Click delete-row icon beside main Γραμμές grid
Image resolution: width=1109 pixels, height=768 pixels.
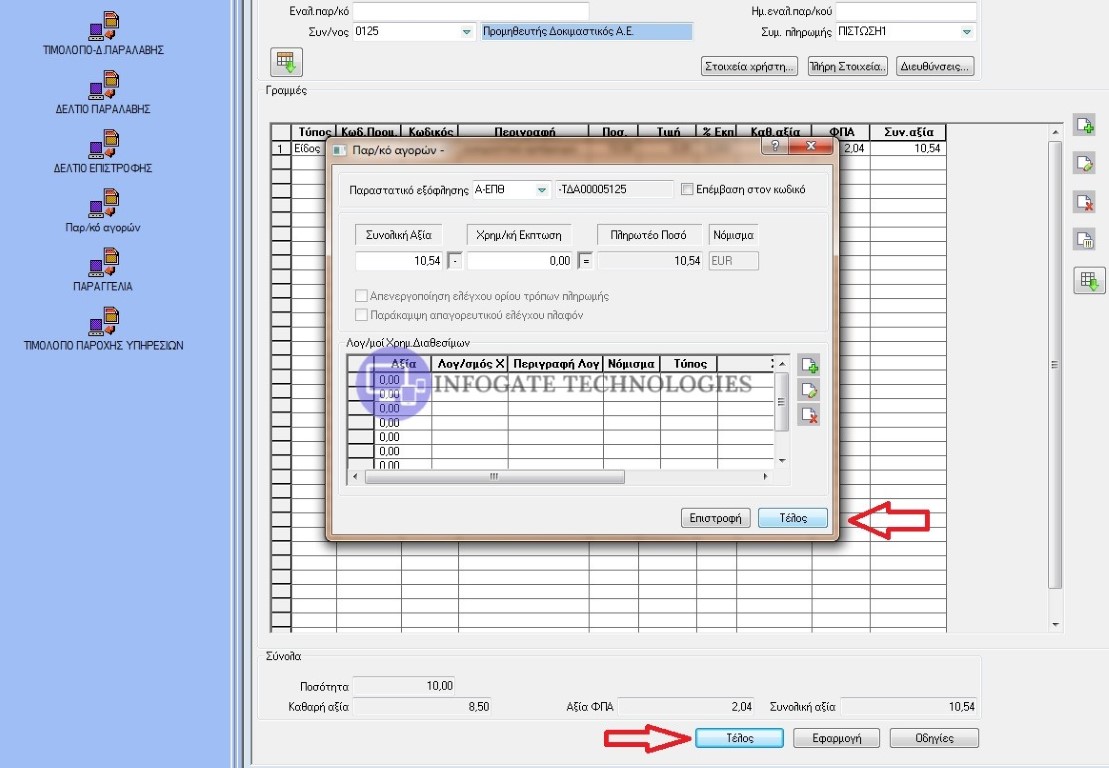pyautogui.click(x=1084, y=201)
